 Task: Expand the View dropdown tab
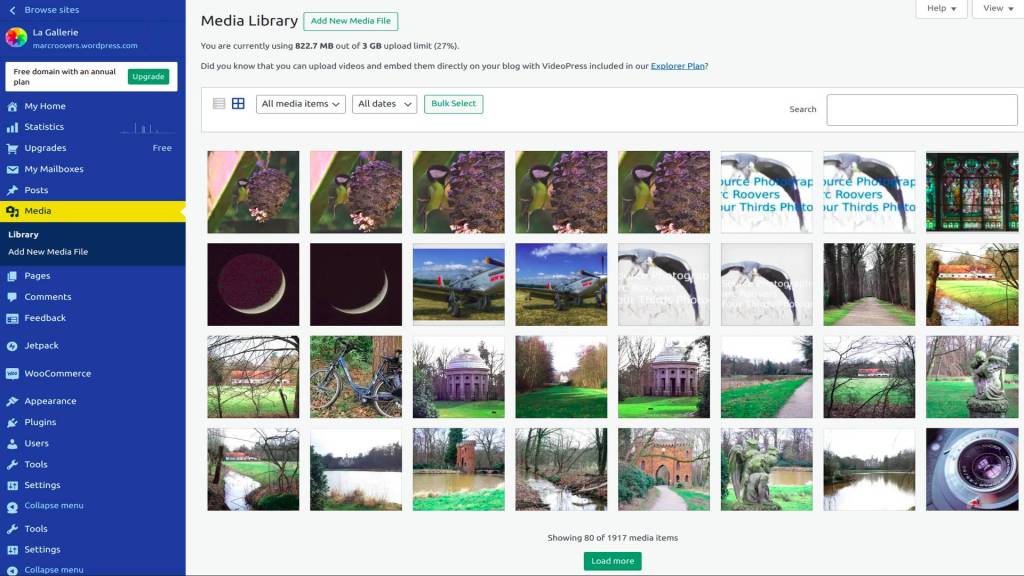[x=998, y=8]
